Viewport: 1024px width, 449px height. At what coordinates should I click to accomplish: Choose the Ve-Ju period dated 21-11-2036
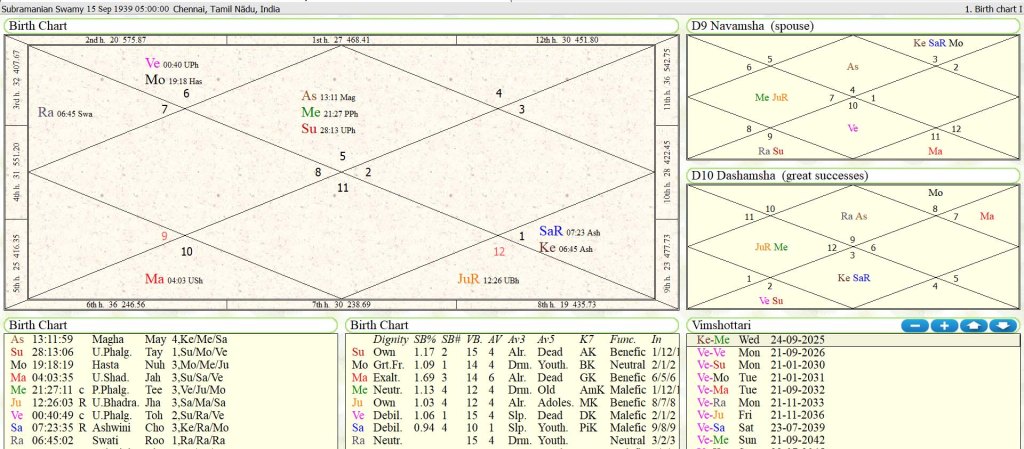(790, 411)
